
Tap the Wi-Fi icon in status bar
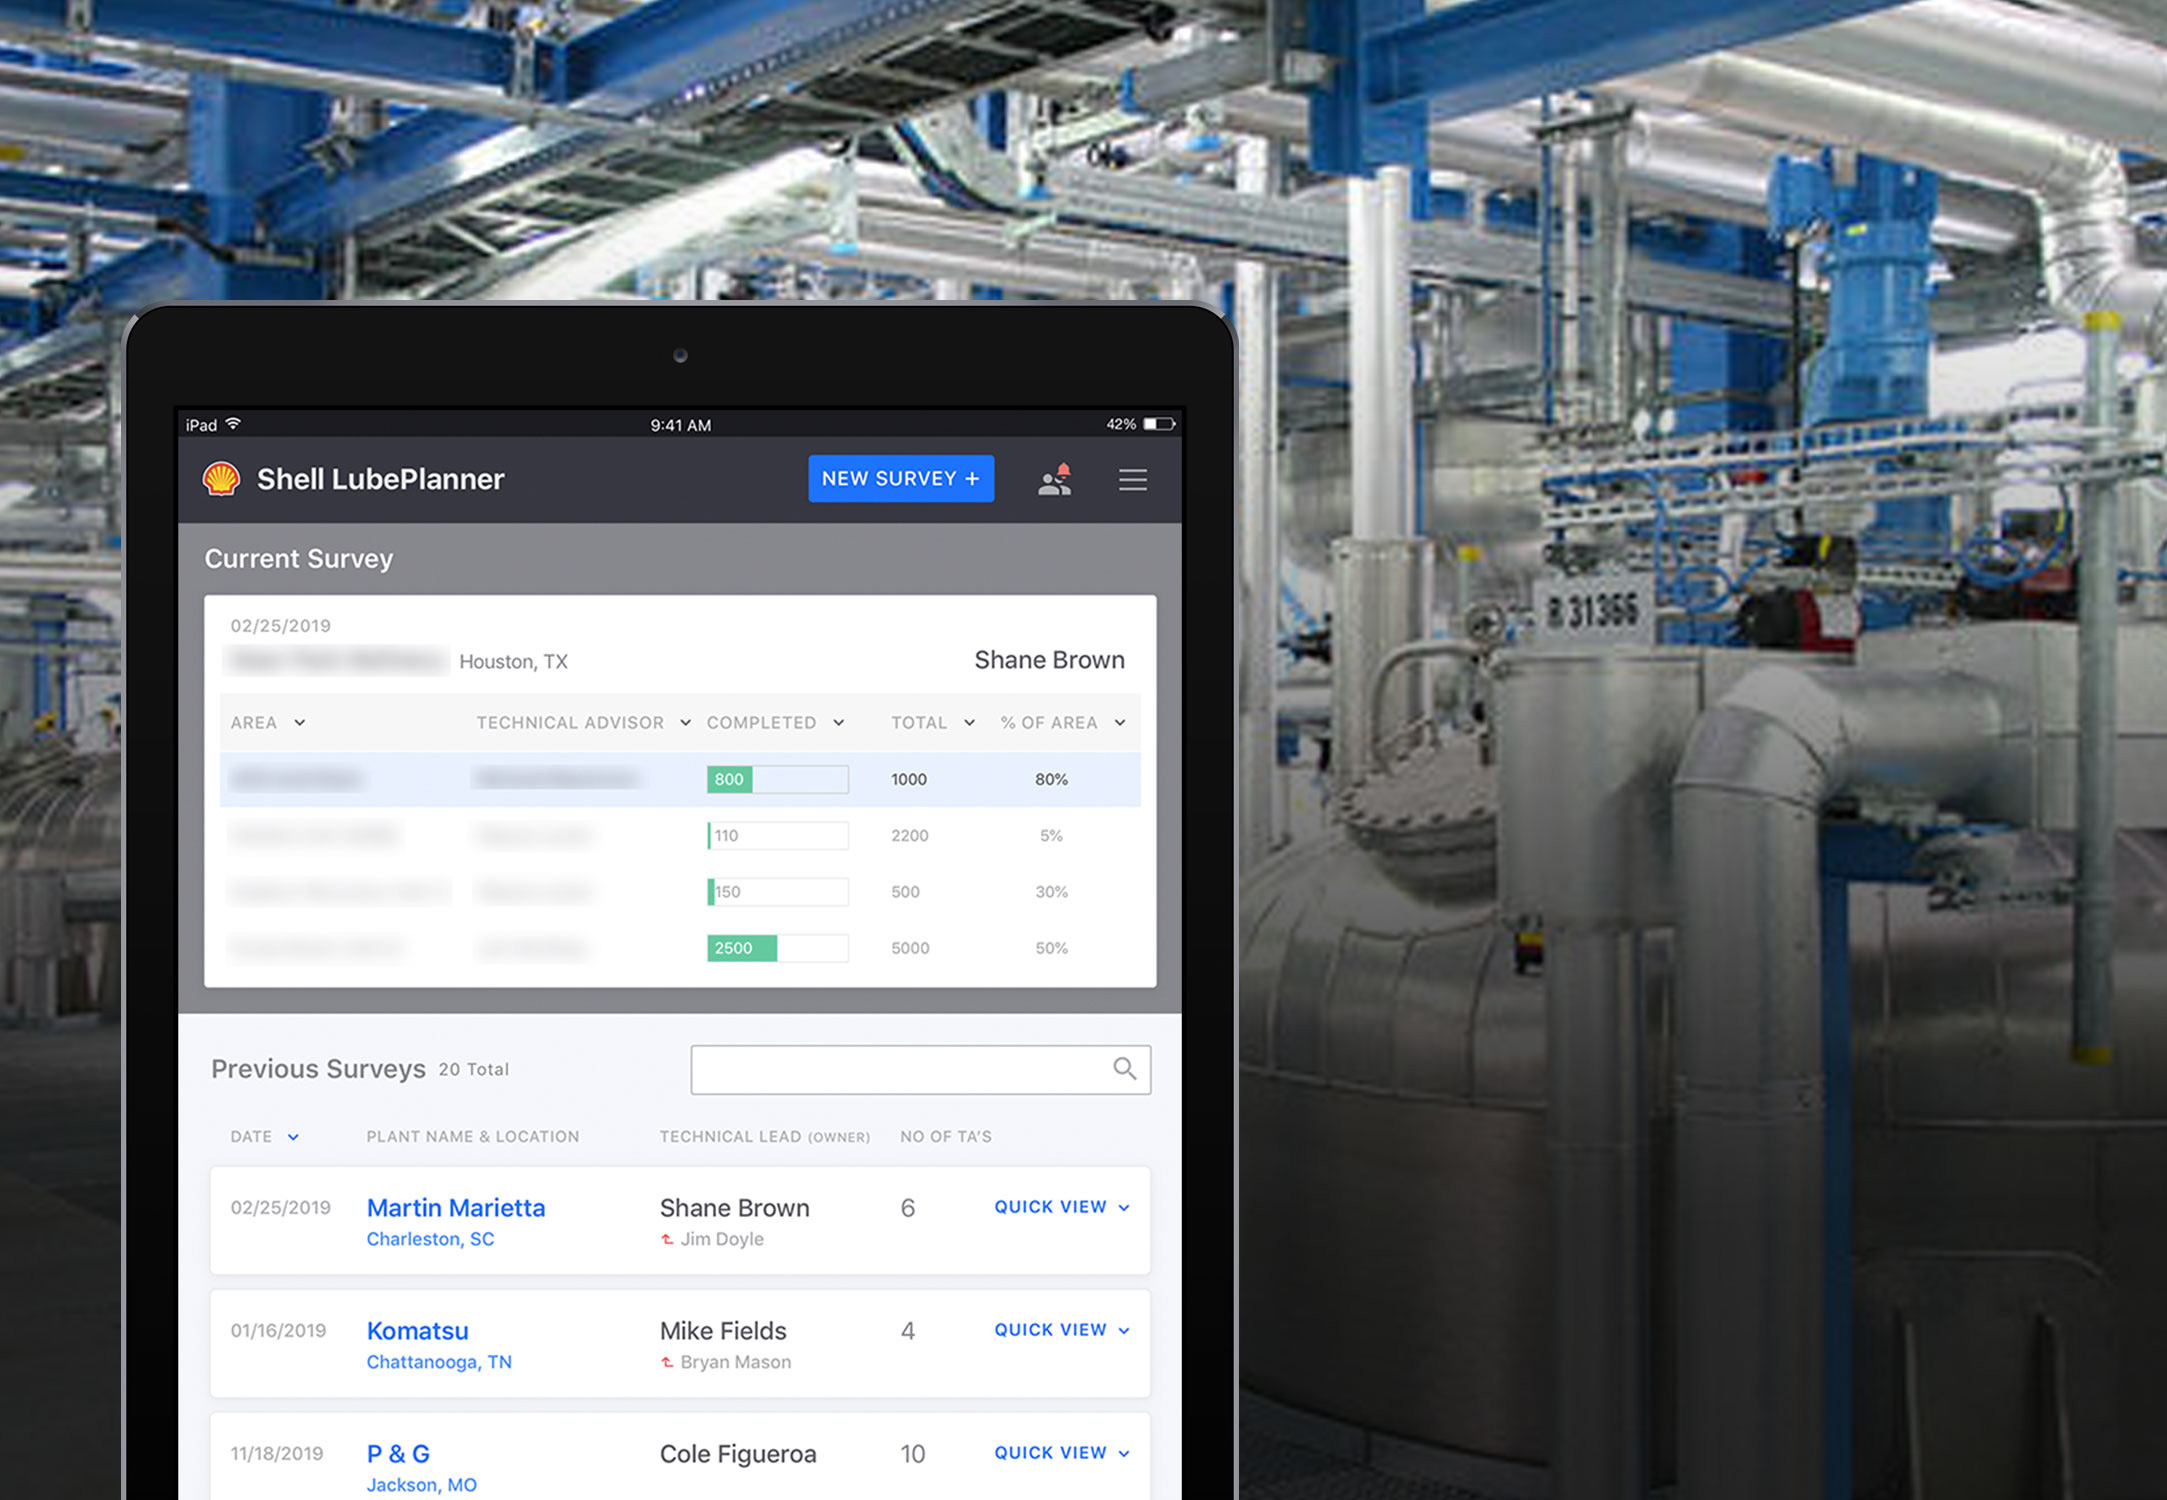tap(233, 424)
